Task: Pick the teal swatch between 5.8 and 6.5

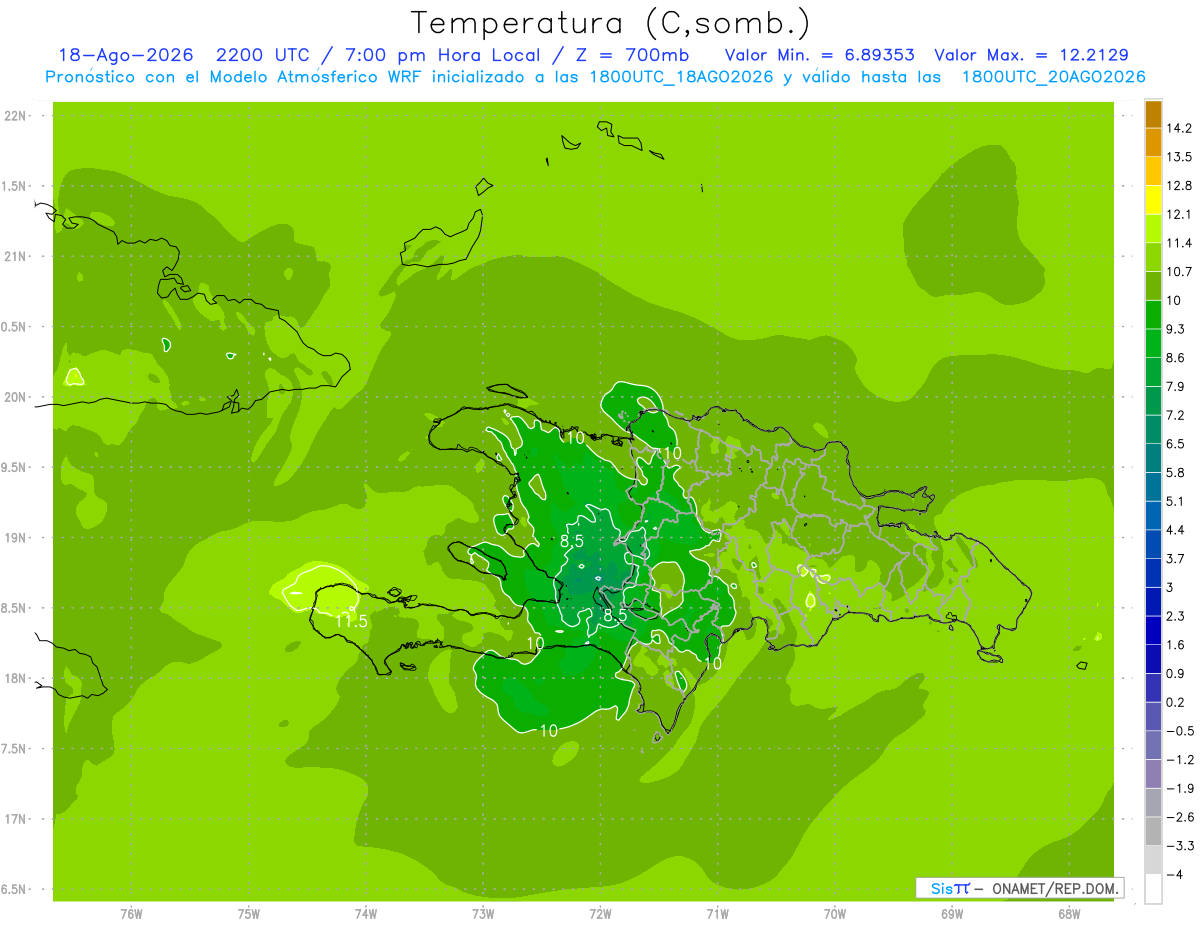Action: [1153, 458]
